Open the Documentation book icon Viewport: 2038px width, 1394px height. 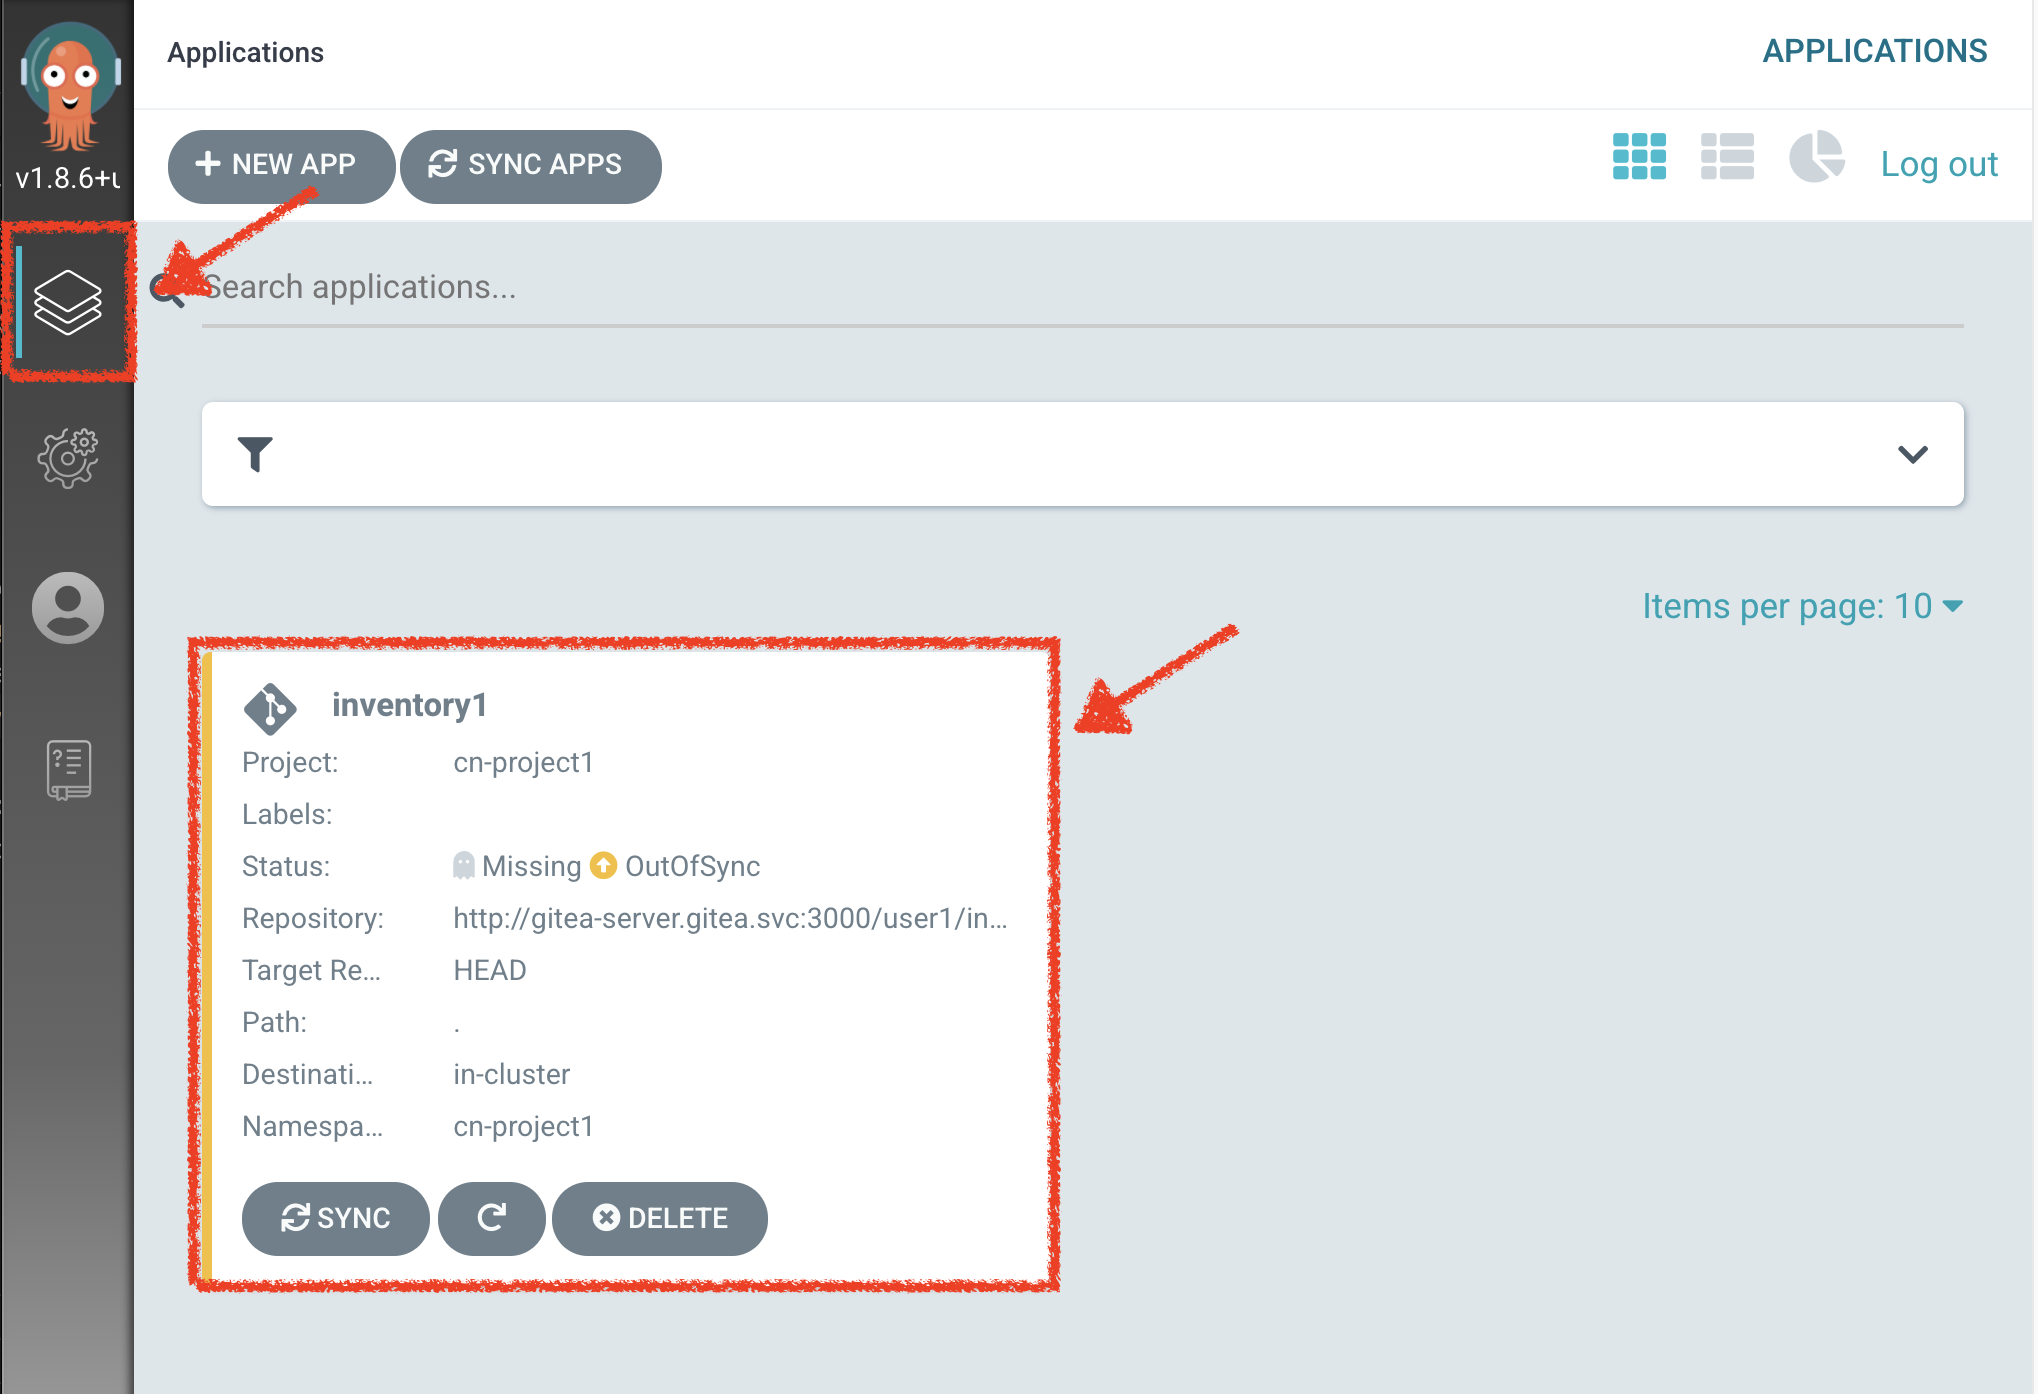(x=67, y=768)
